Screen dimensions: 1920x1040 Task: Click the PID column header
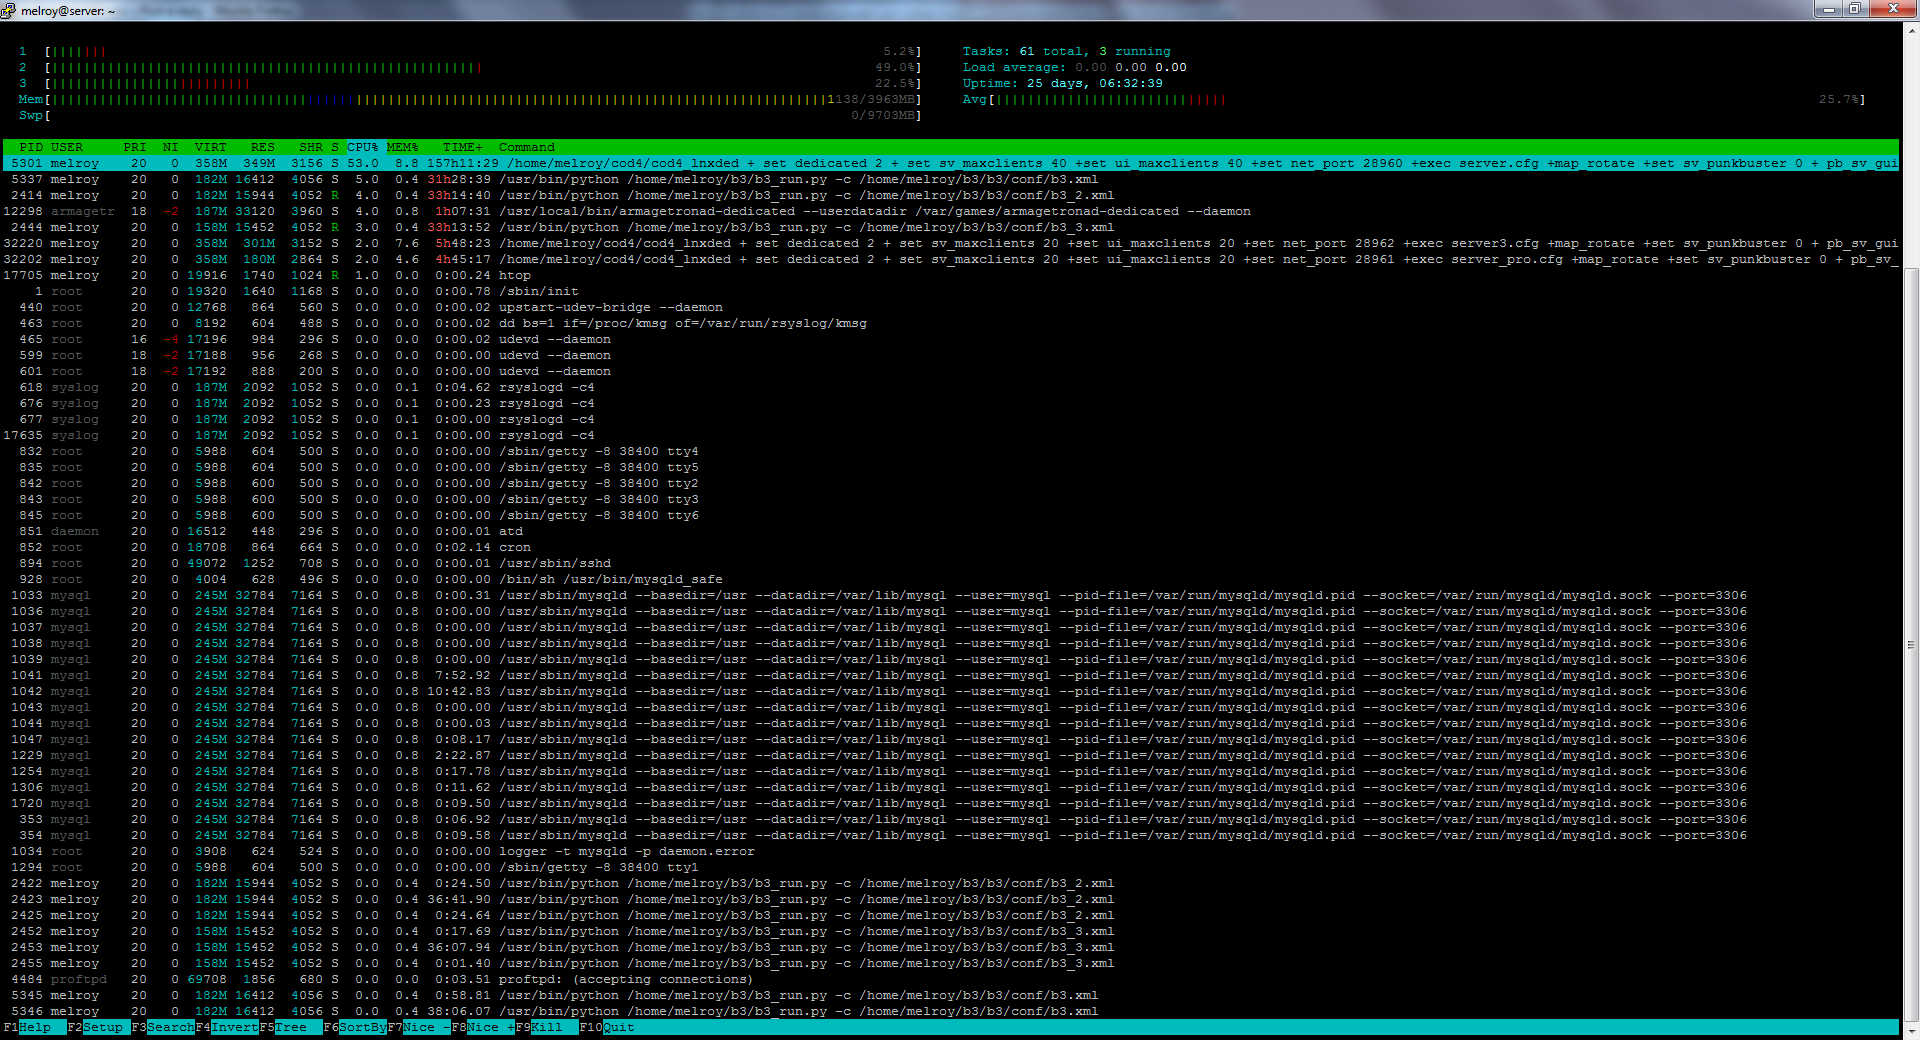click(31, 147)
